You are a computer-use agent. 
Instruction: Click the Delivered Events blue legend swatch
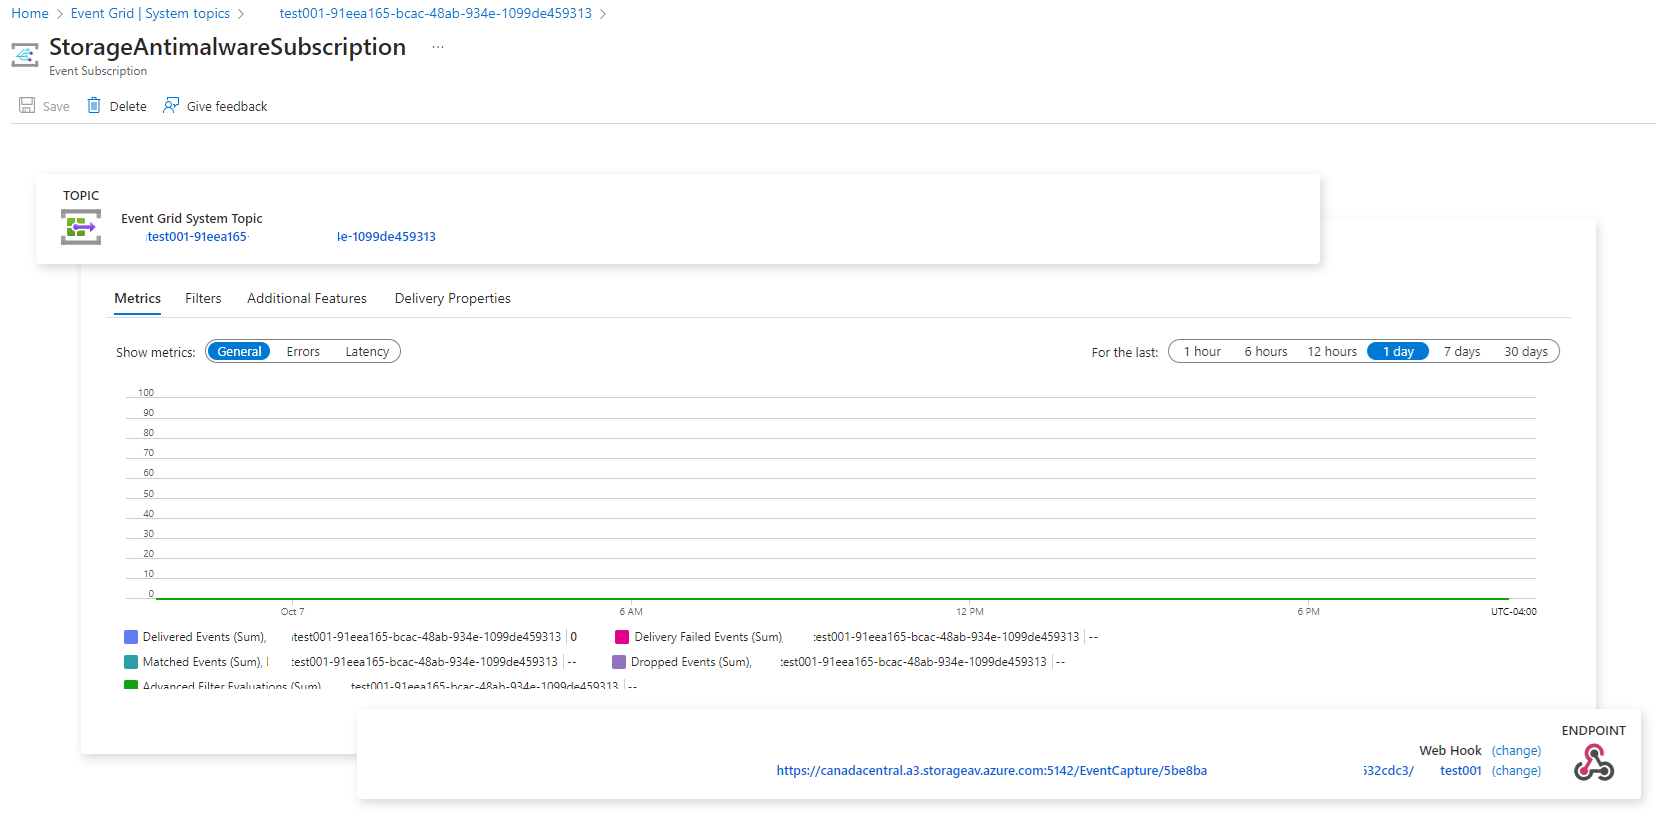131,637
